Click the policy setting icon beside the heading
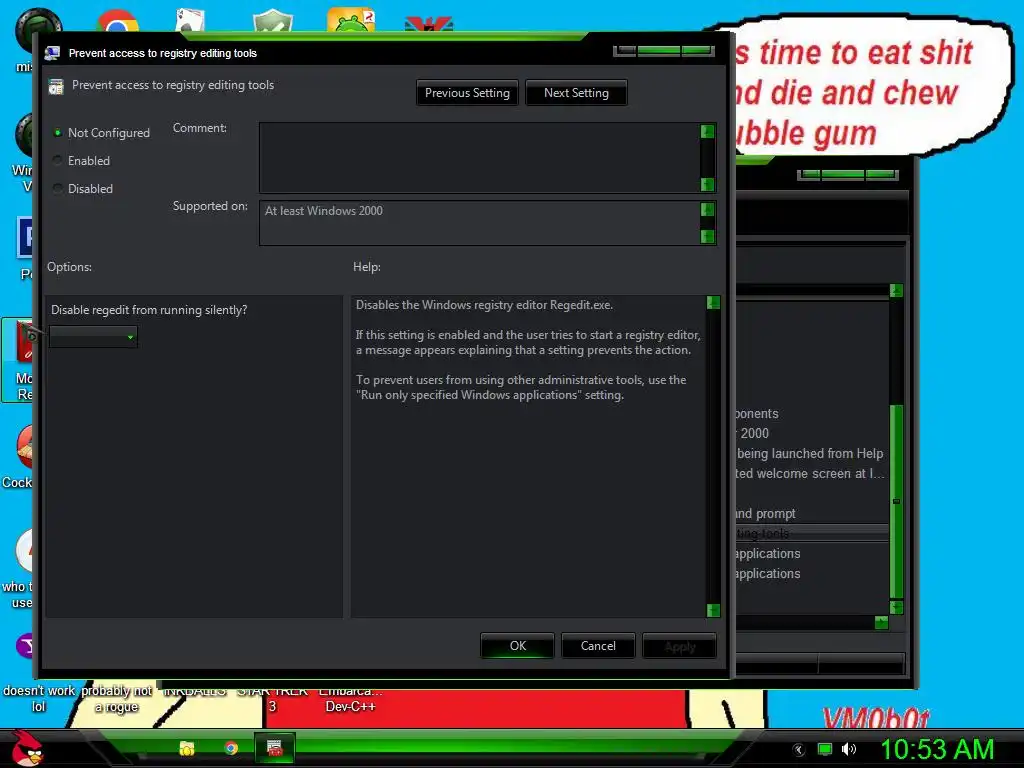 click(x=56, y=86)
